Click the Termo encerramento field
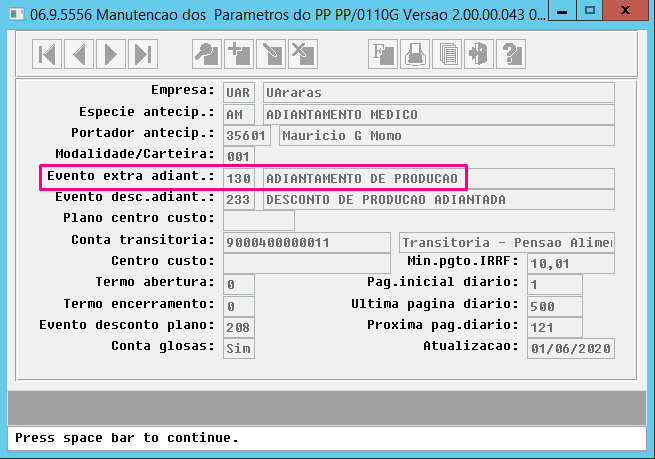The width and height of the screenshot is (655, 459). 239,307
